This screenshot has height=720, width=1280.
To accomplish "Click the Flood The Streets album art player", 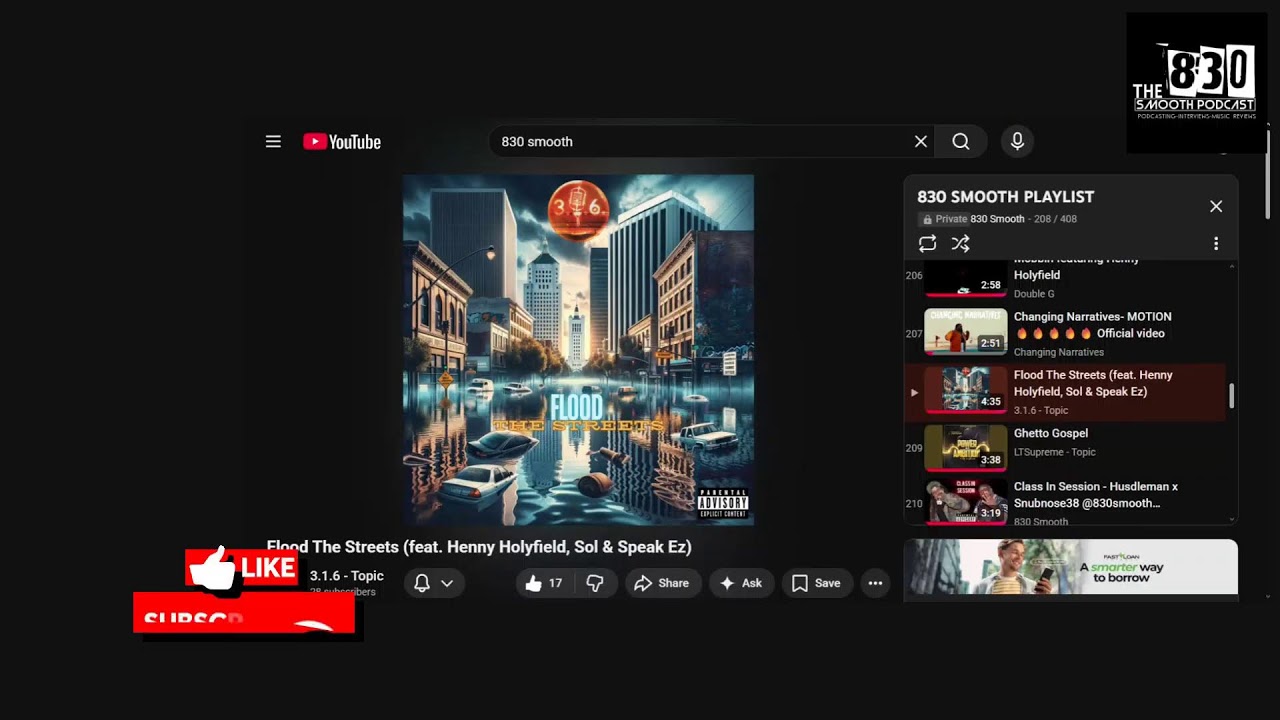I will tap(578, 350).
